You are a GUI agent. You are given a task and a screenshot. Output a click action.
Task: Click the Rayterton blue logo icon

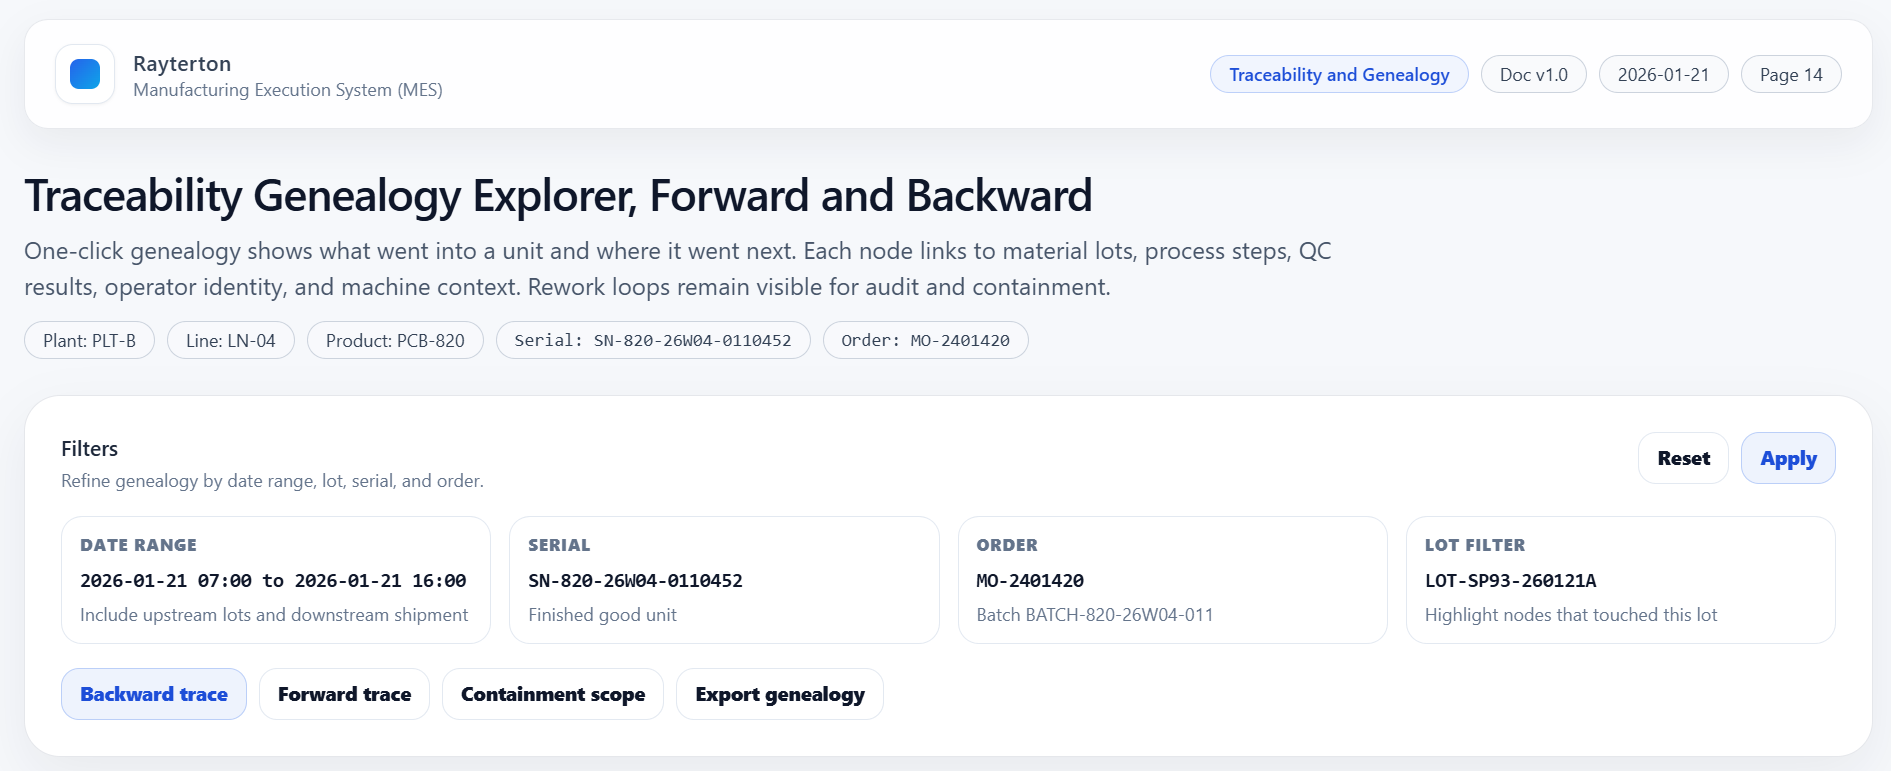[85, 74]
